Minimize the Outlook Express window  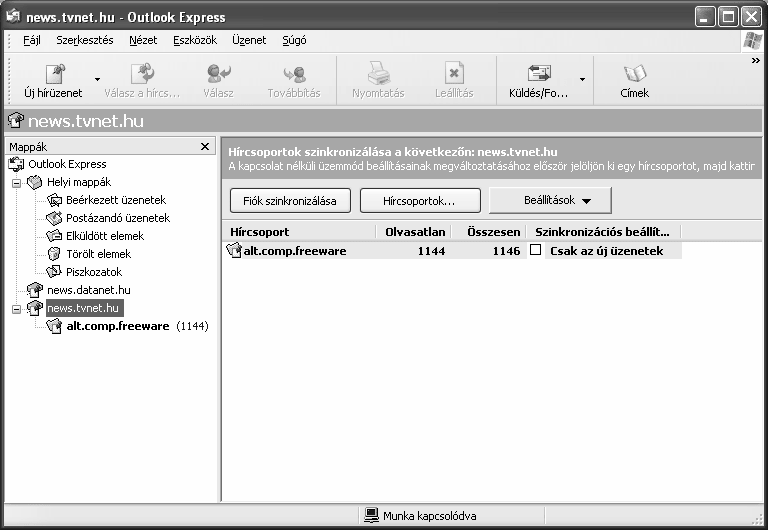click(705, 17)
